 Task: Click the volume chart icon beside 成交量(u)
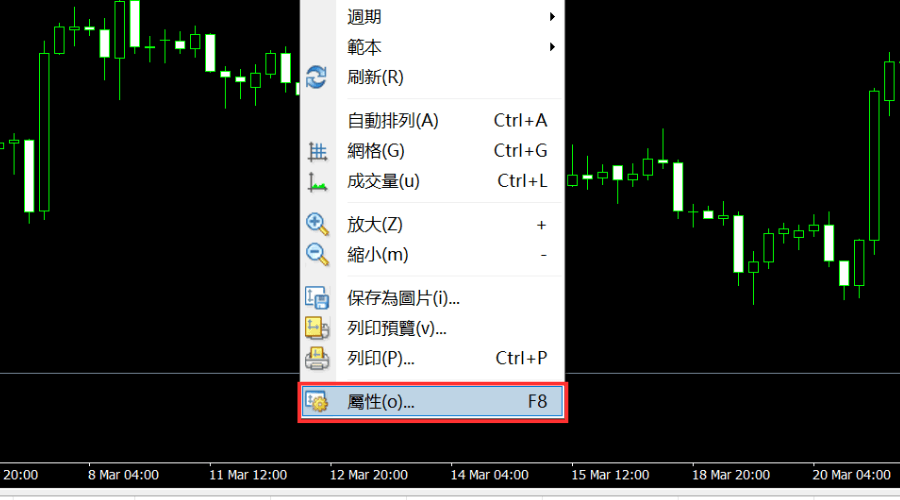[x=317, y=182]
